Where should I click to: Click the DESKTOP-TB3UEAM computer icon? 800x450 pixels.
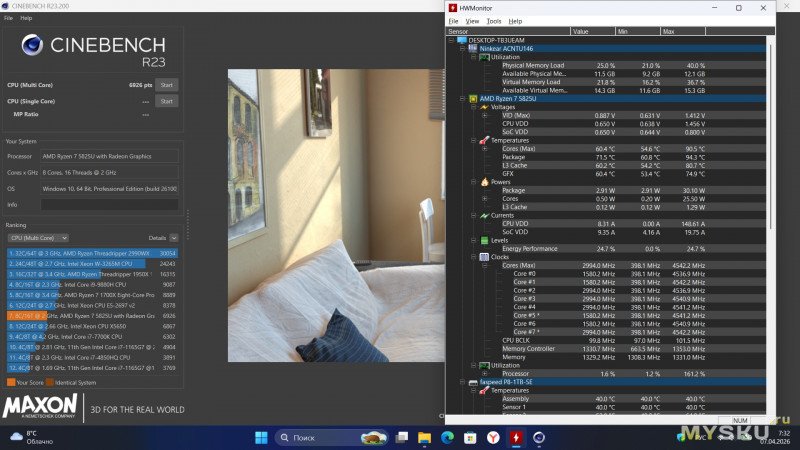[462, 40]
